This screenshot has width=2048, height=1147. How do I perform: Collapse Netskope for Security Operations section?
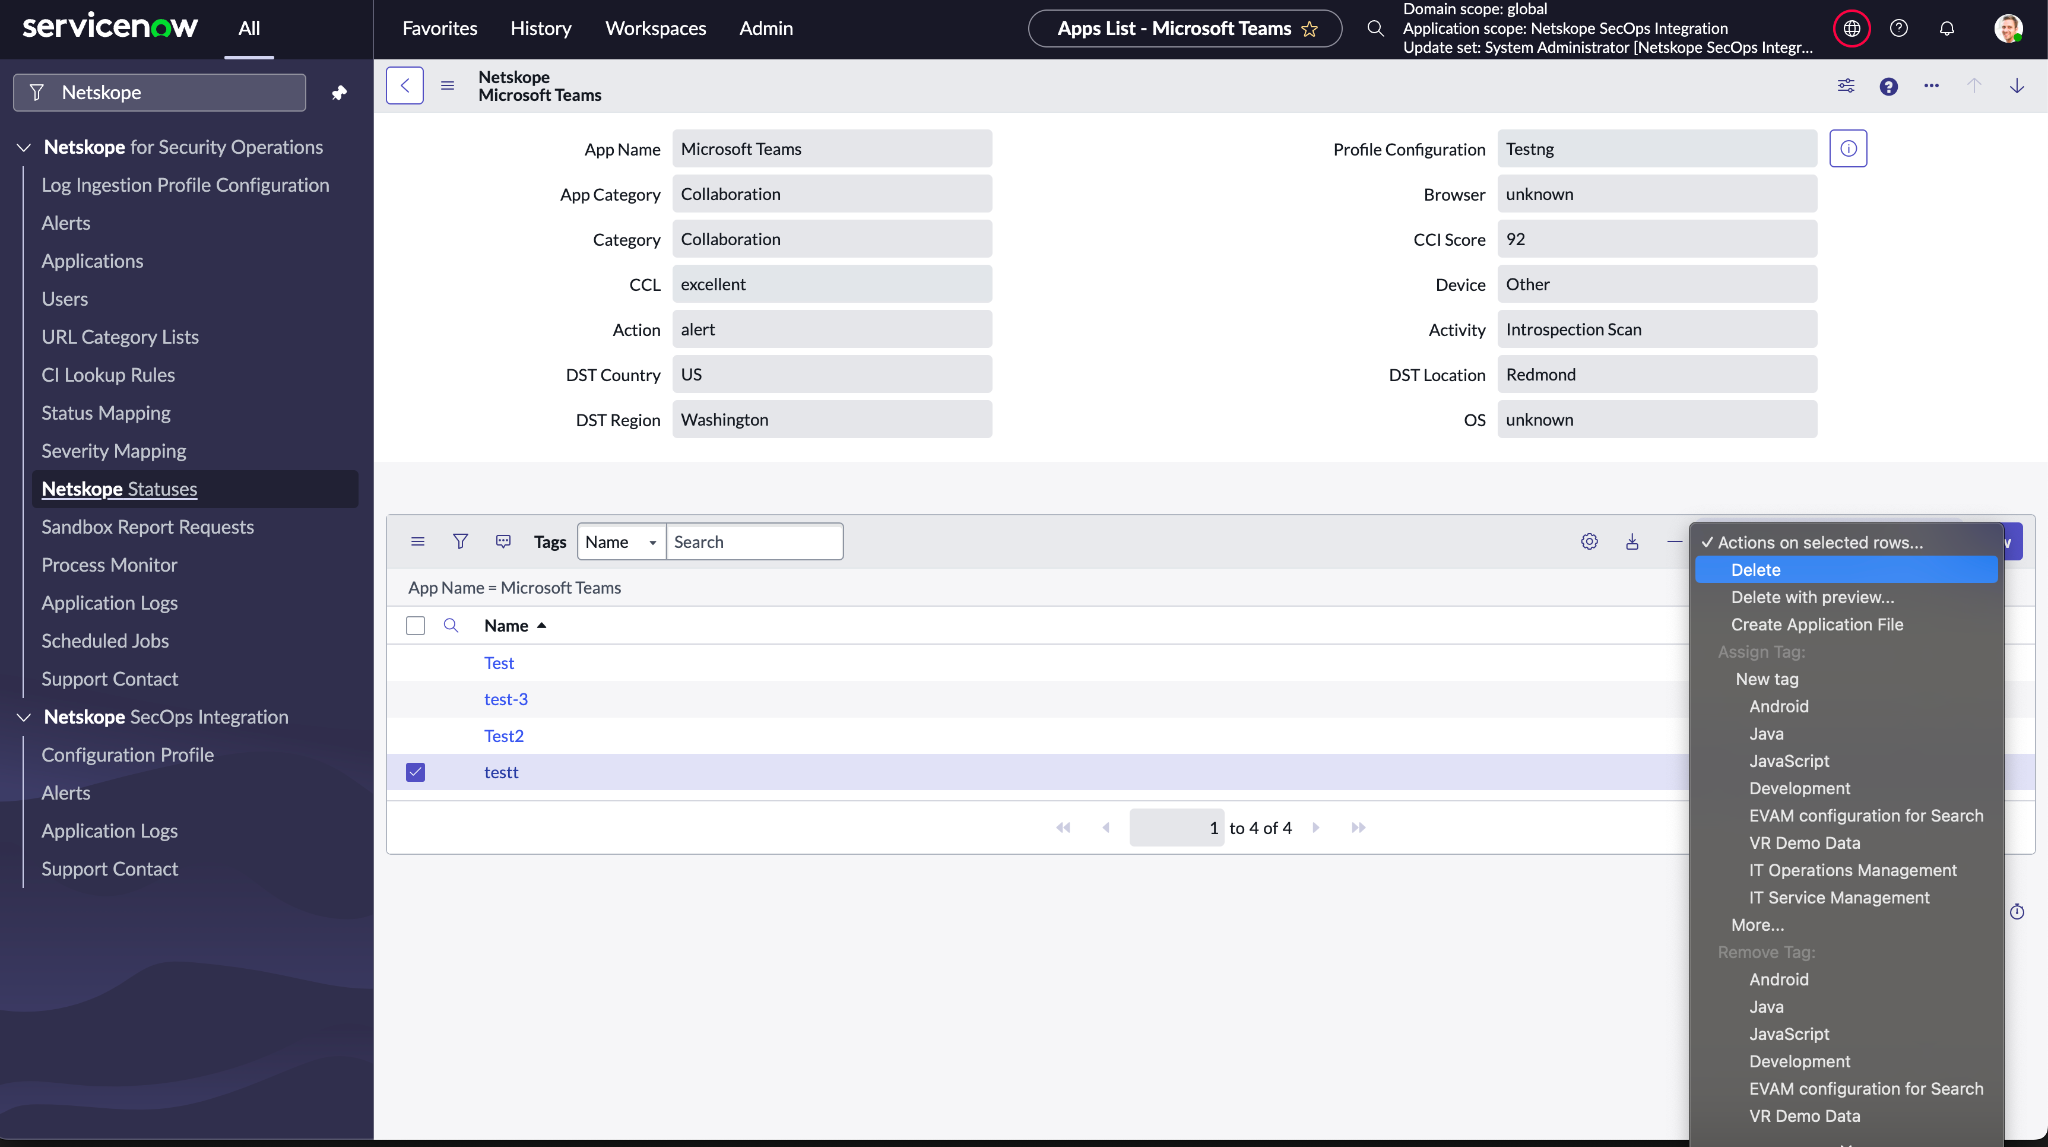(x=24, y=147)
